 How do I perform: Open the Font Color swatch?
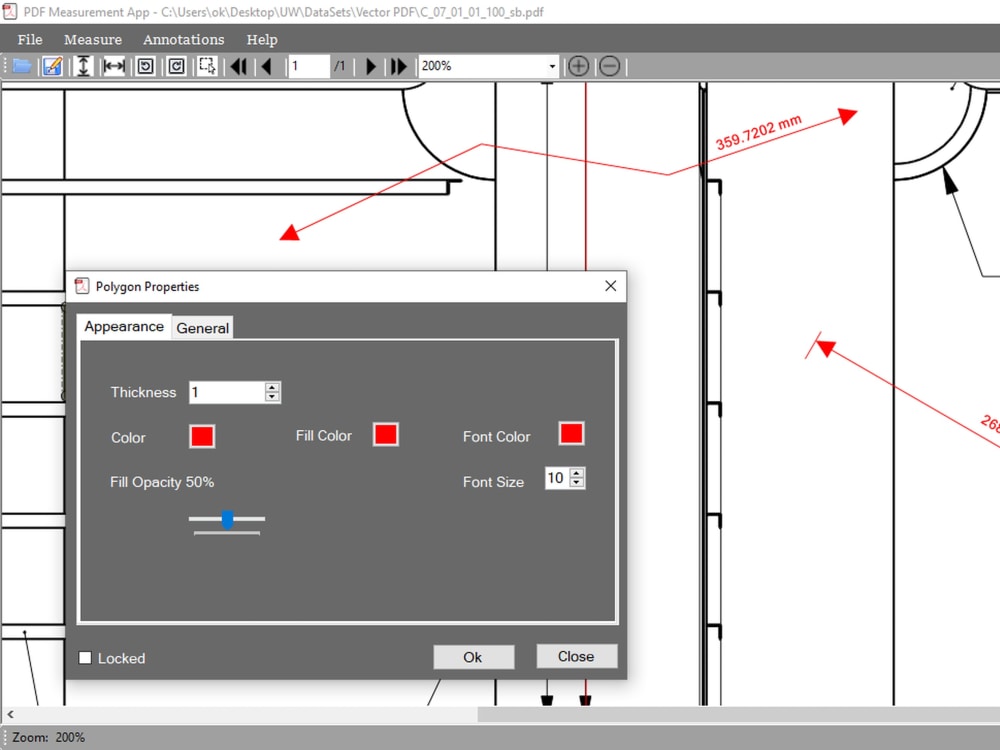click(571, 434)
